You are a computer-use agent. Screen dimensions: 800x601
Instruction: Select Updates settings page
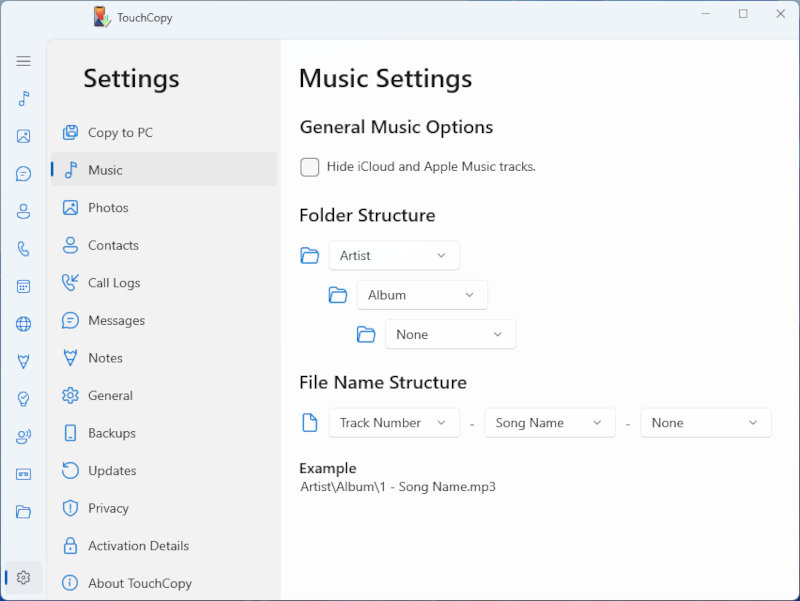click(164, 470)
